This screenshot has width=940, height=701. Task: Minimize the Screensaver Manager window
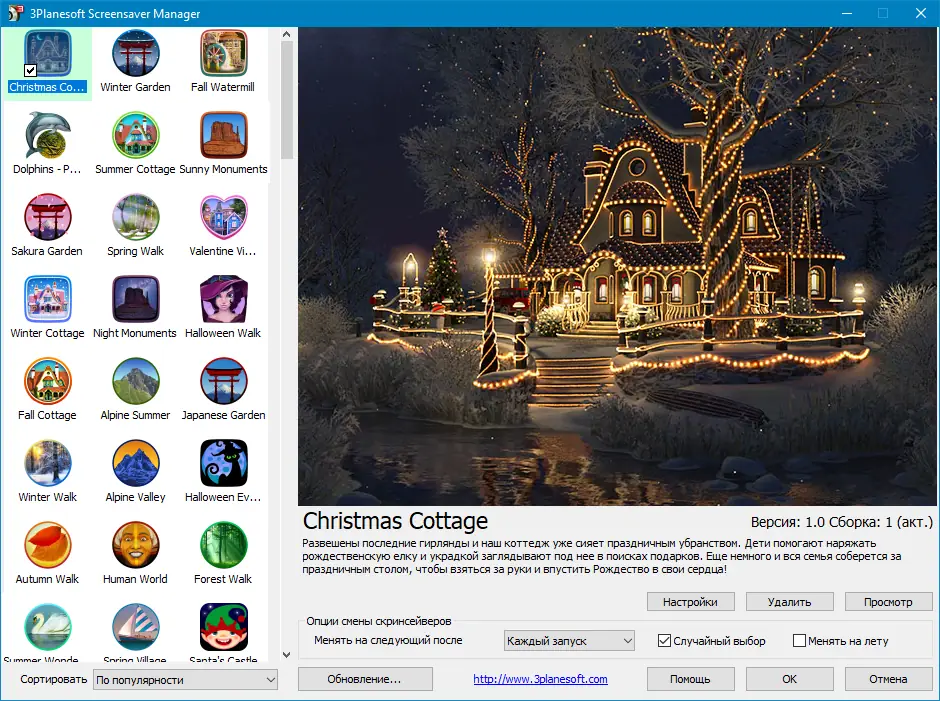(847, 13)
